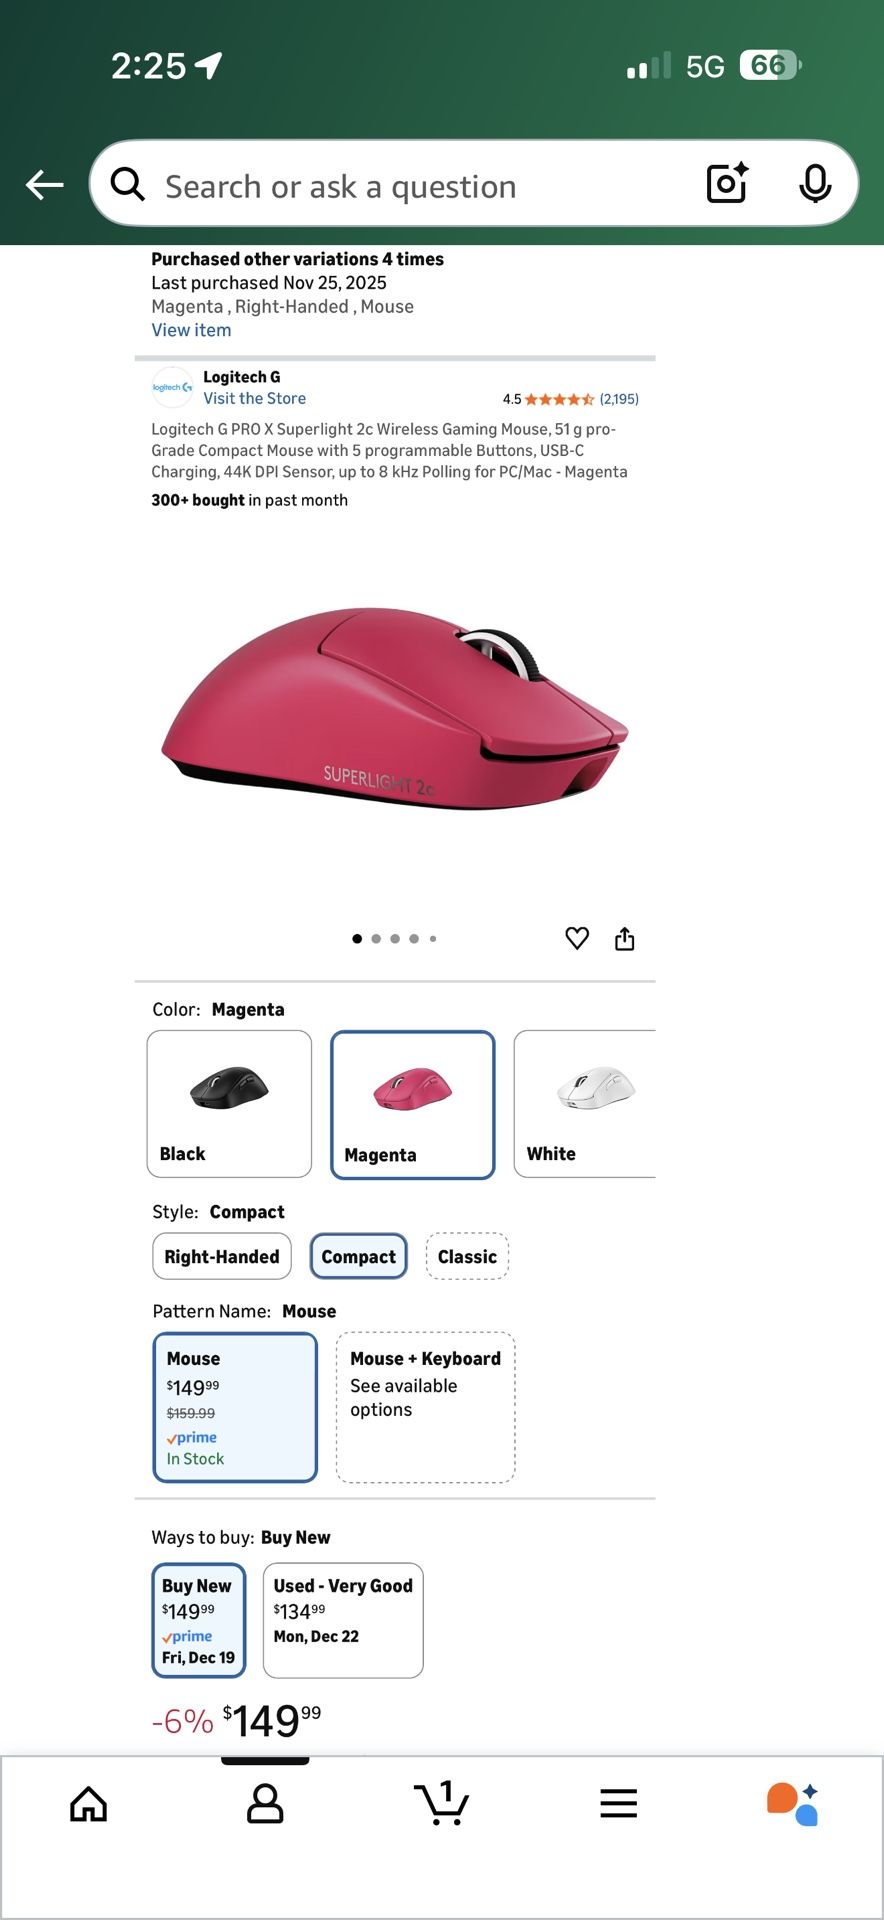Pick the White color option
The width and height of the screenshot is (884, 1920).
585,1104
